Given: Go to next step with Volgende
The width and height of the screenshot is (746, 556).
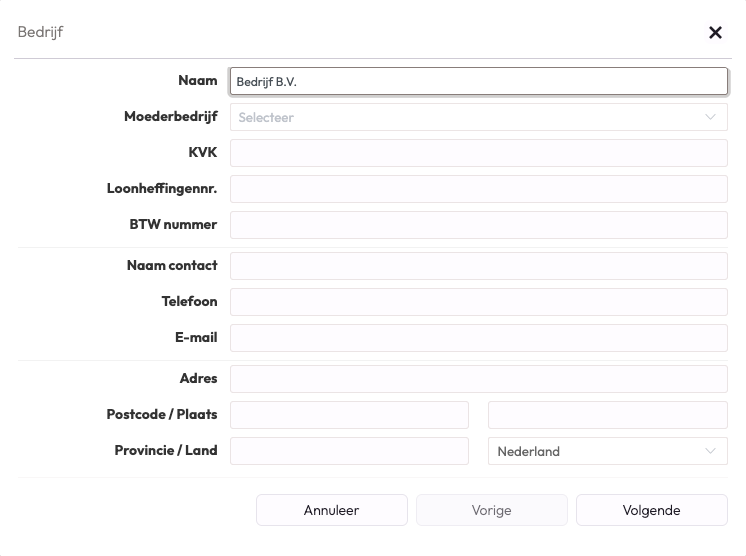Looking at the screenshot, I should (651, 510).
